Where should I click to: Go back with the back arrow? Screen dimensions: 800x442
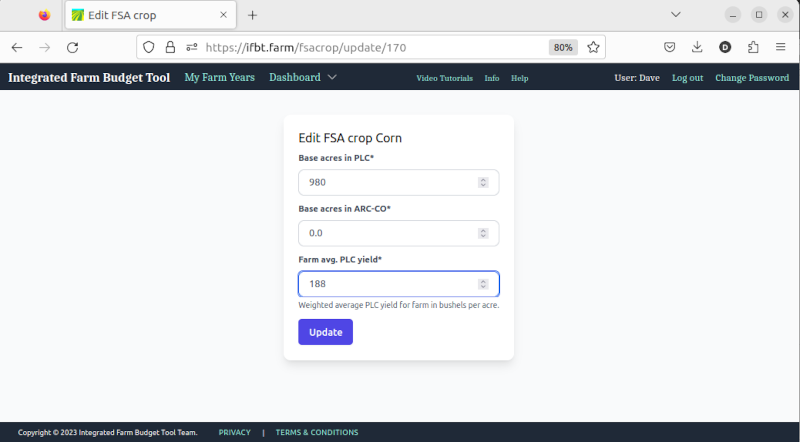pos(17,47)
